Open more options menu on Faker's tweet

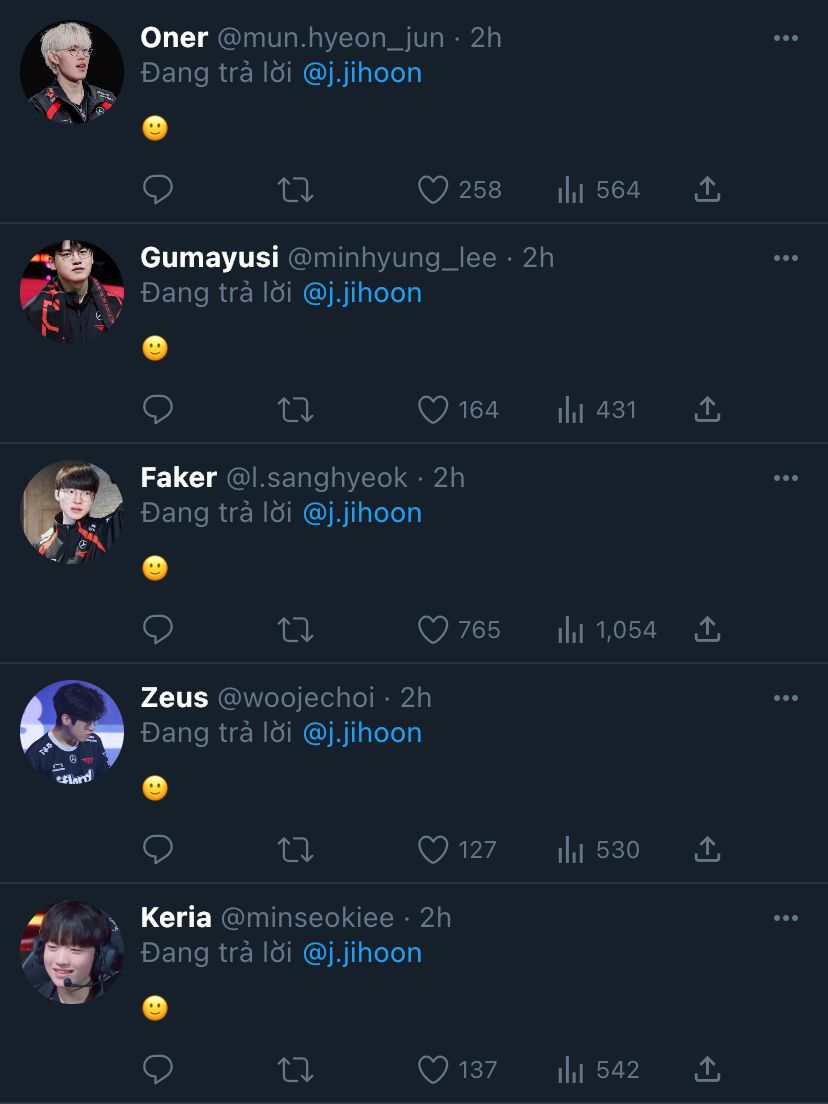point(786,478)
